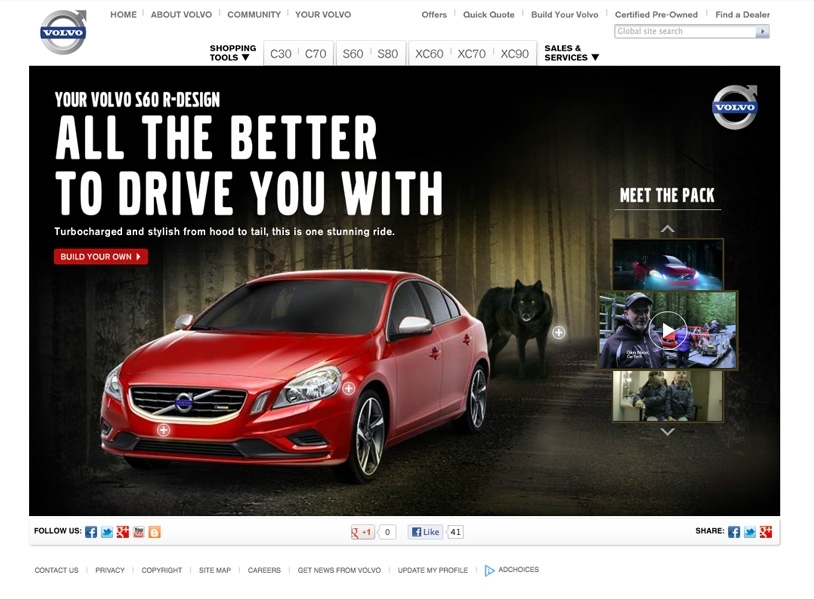The height and width of the screenshot is (600, 814).
Task: Click the plus hotspot on the front bumper
Action: 164,430
